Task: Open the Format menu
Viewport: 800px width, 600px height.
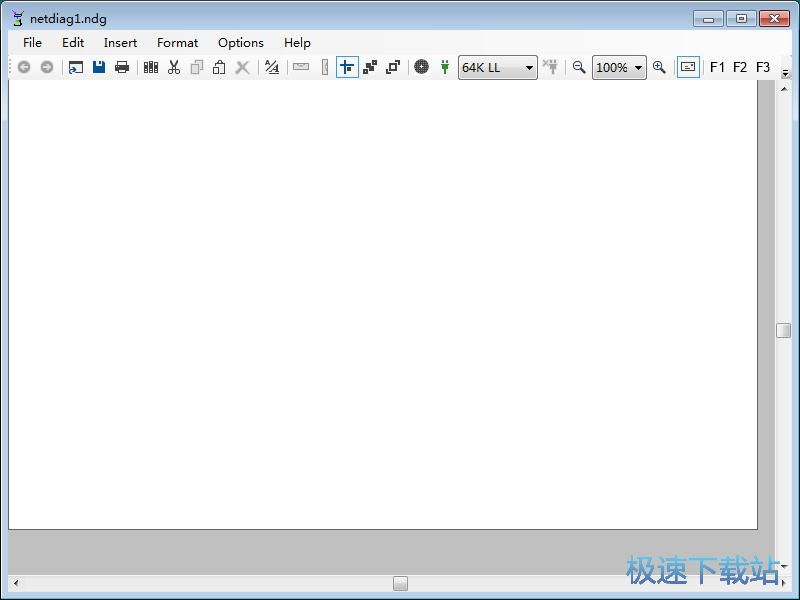Action: tap(177, 43)
